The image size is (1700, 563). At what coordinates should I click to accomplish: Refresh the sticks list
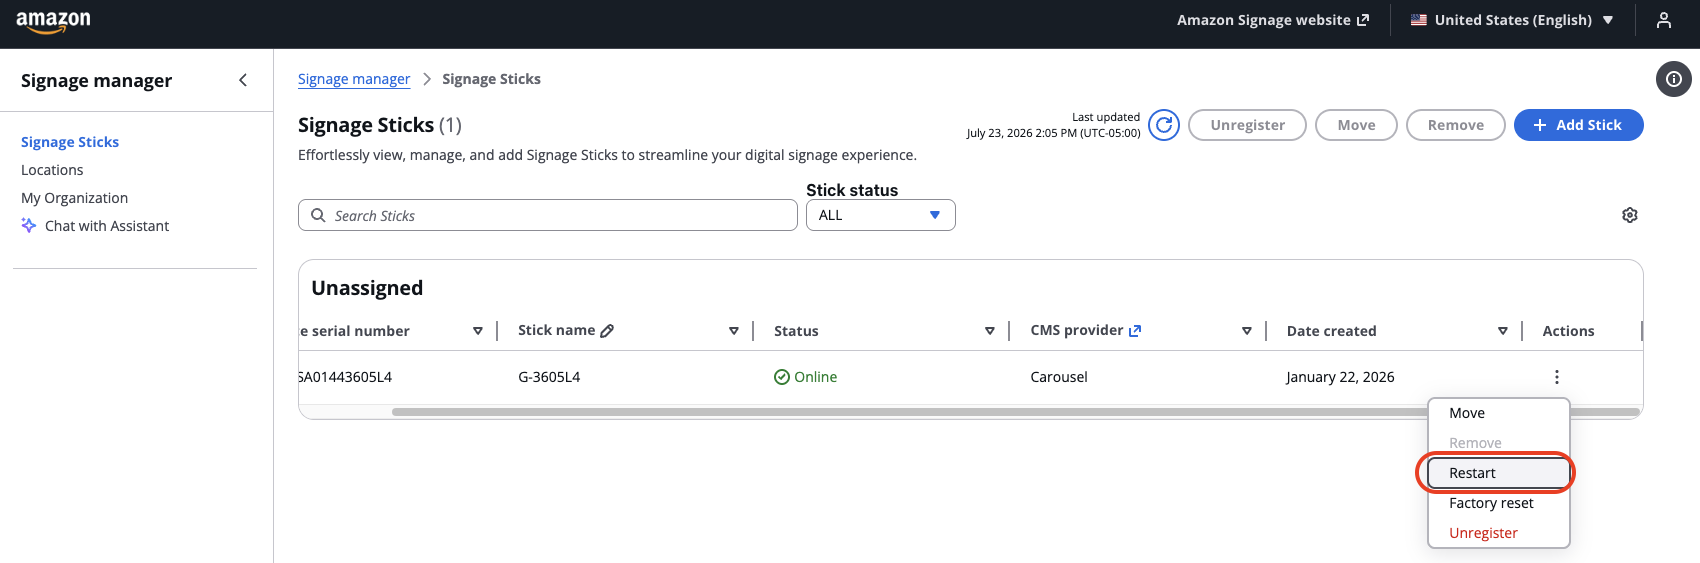(x=1164, y=125)
